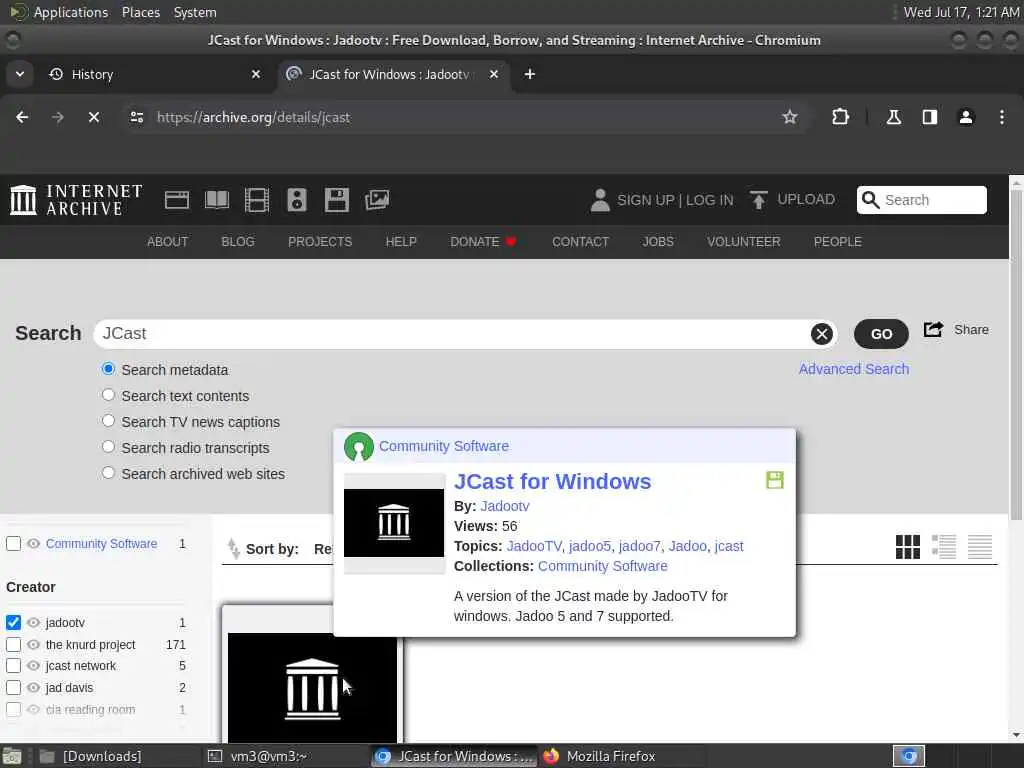Viewport: 1024px width, 768px height.
Task: Uncheck the jadootv creator filter
Action: (x=13, y=622)
